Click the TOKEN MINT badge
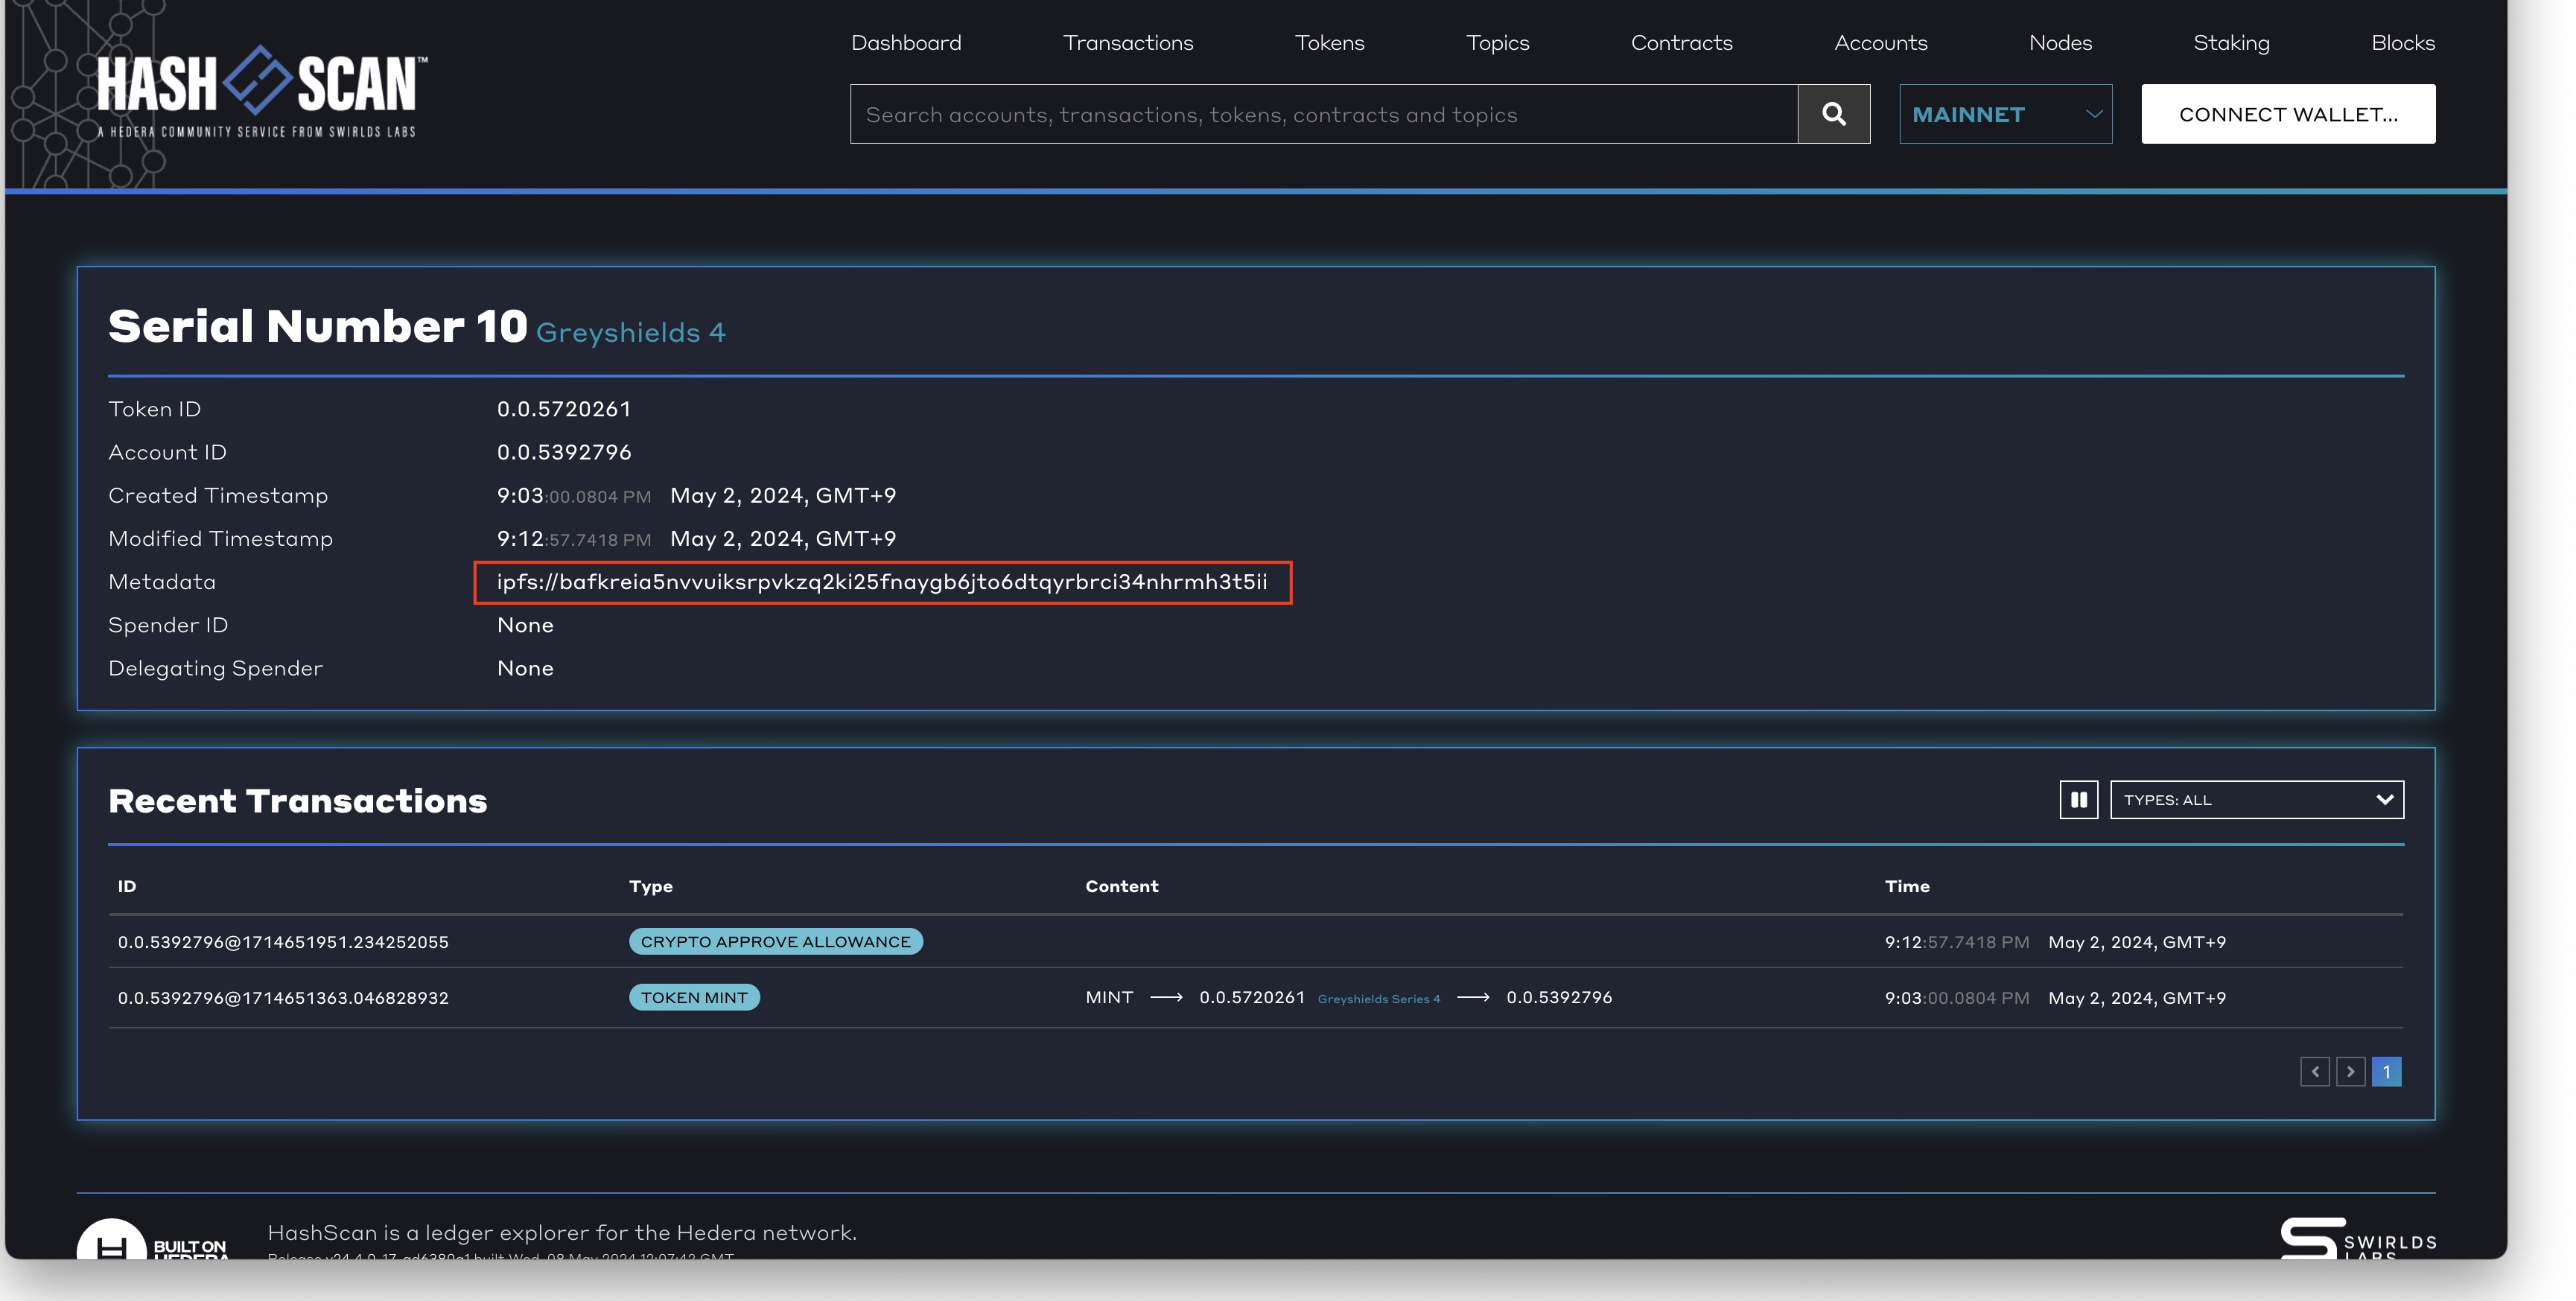Image resolution: width=2576 pixels, height=1301 pixels. point(694,997)
